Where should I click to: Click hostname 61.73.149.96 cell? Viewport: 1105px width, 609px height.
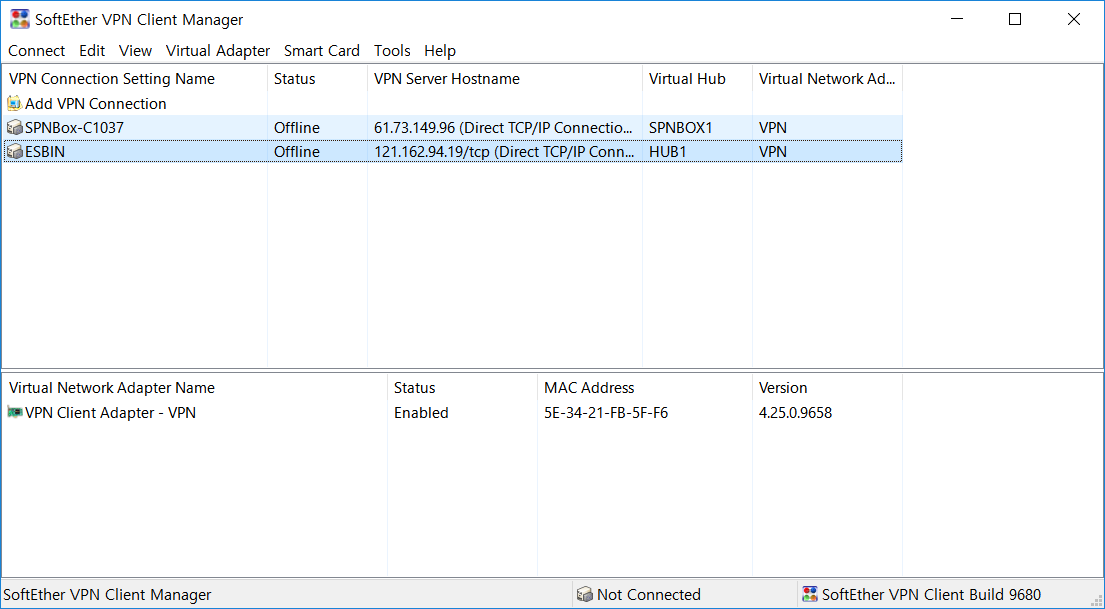pyautogui.click(x=504, y=128)
